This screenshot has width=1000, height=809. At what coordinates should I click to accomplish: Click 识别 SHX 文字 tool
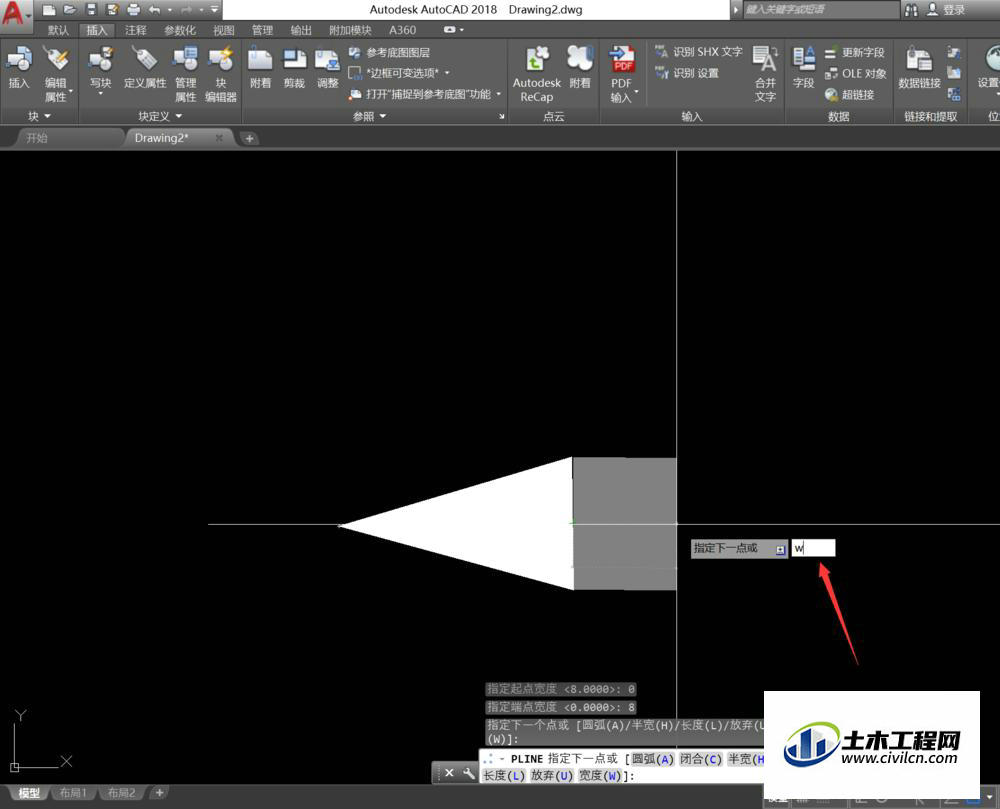pyautogui.click(x=699, y=52)
